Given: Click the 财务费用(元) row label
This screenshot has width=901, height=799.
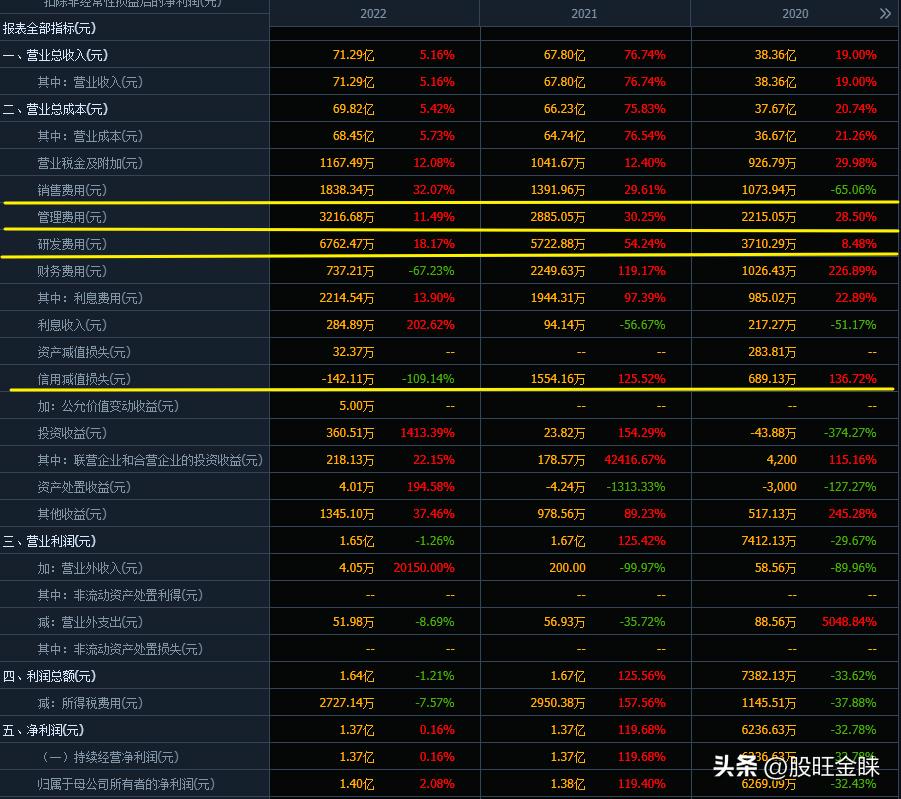Looking at the screenshot, I should tap(72, 271).
